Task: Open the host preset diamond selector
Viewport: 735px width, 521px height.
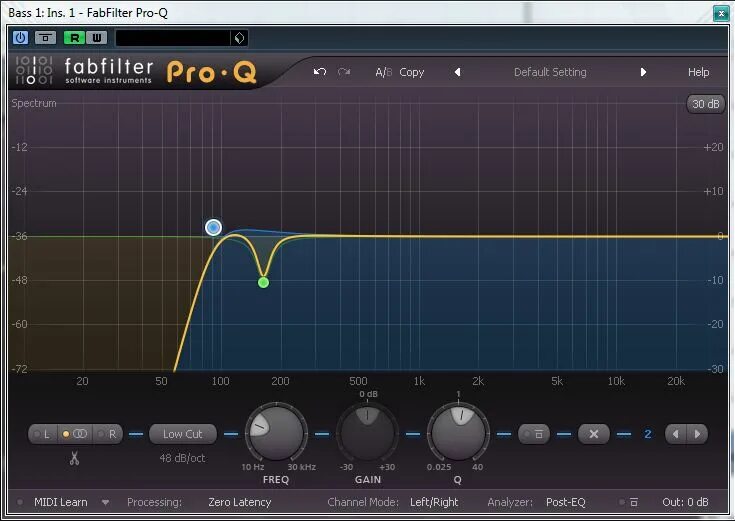Action: tap(239, 38)
